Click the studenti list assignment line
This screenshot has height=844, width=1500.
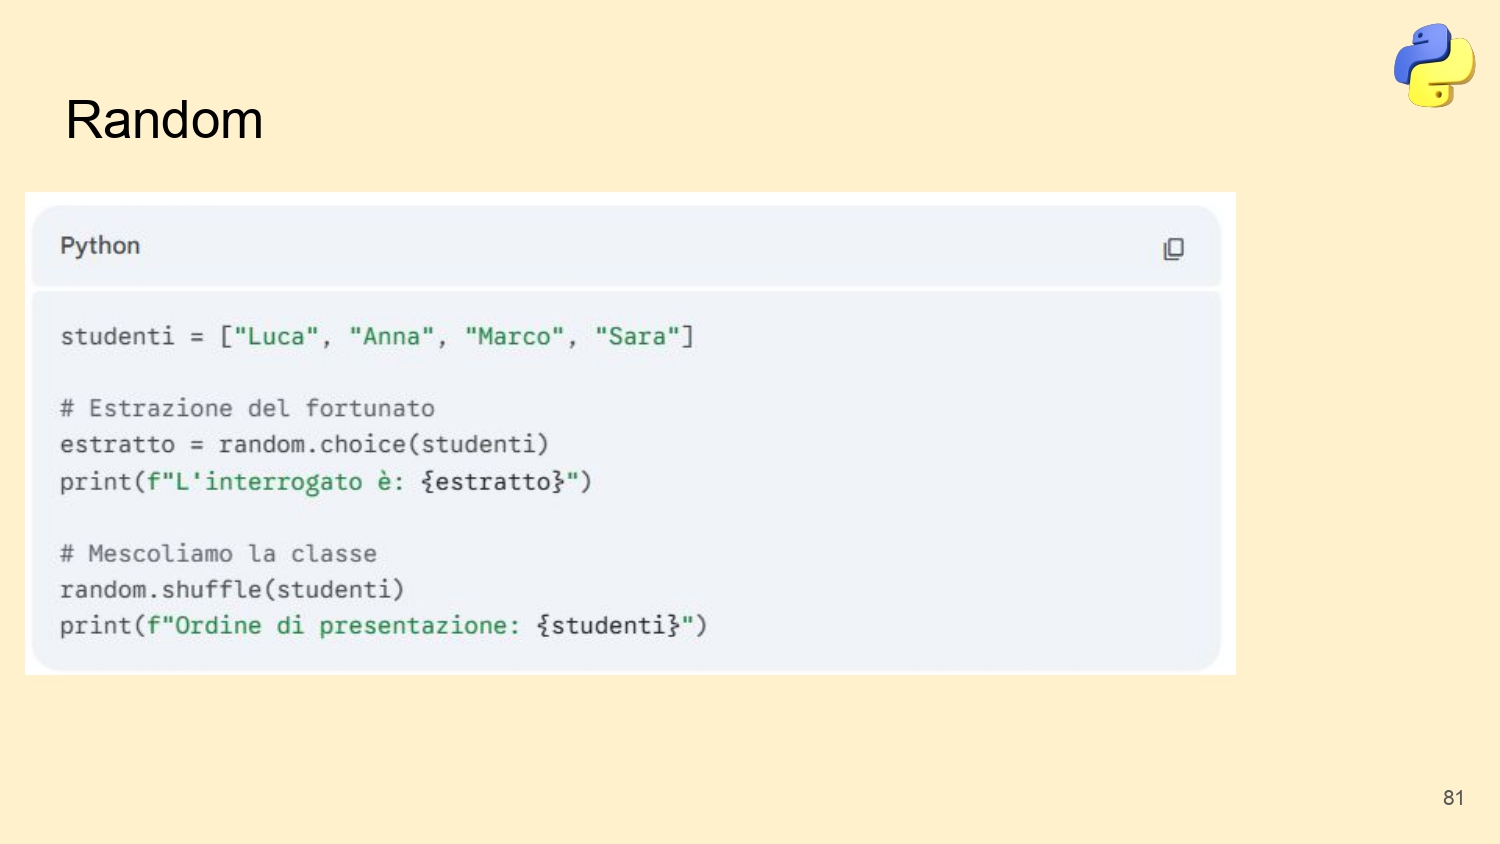tap(377, 336)
